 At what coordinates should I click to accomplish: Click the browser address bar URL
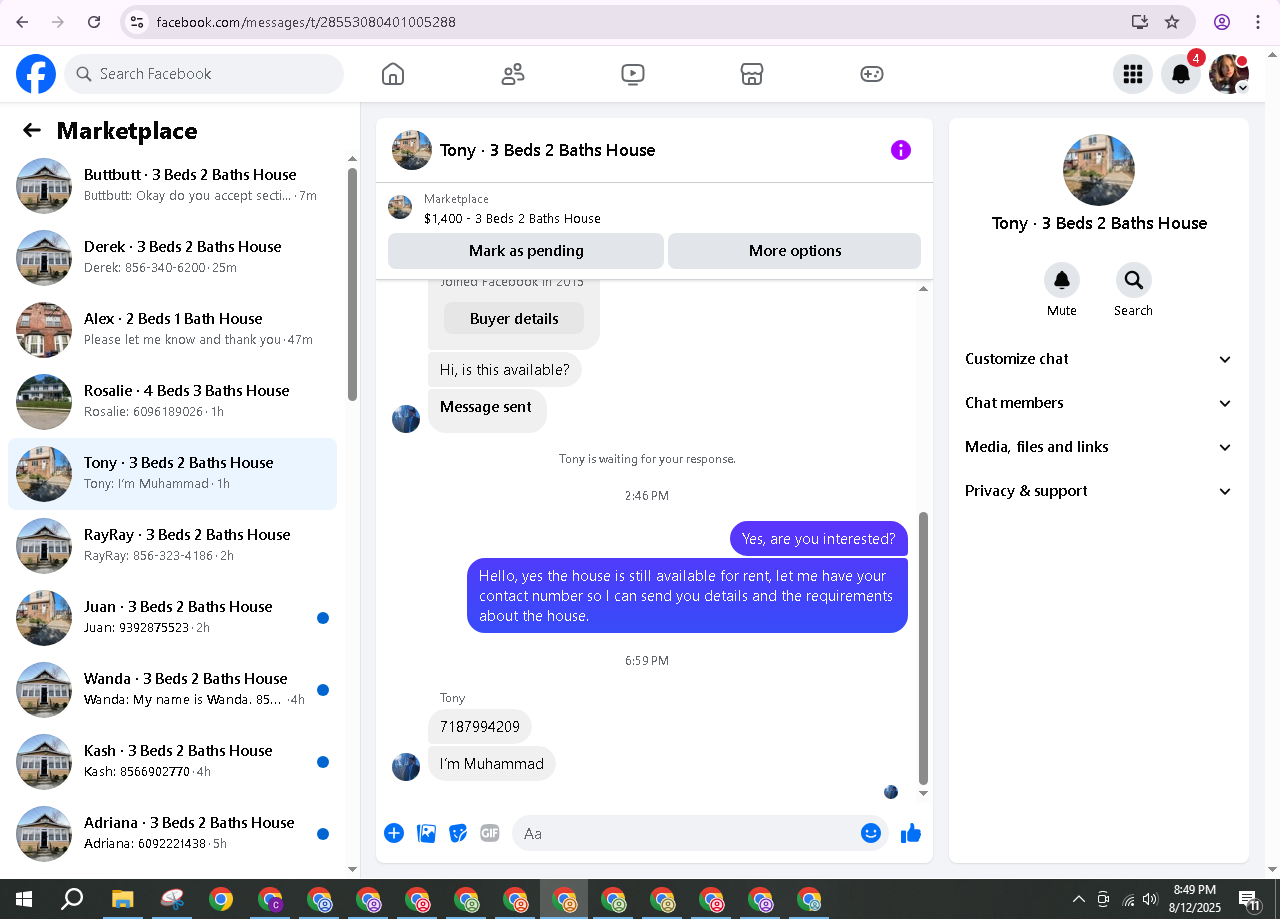pos(306,22)
